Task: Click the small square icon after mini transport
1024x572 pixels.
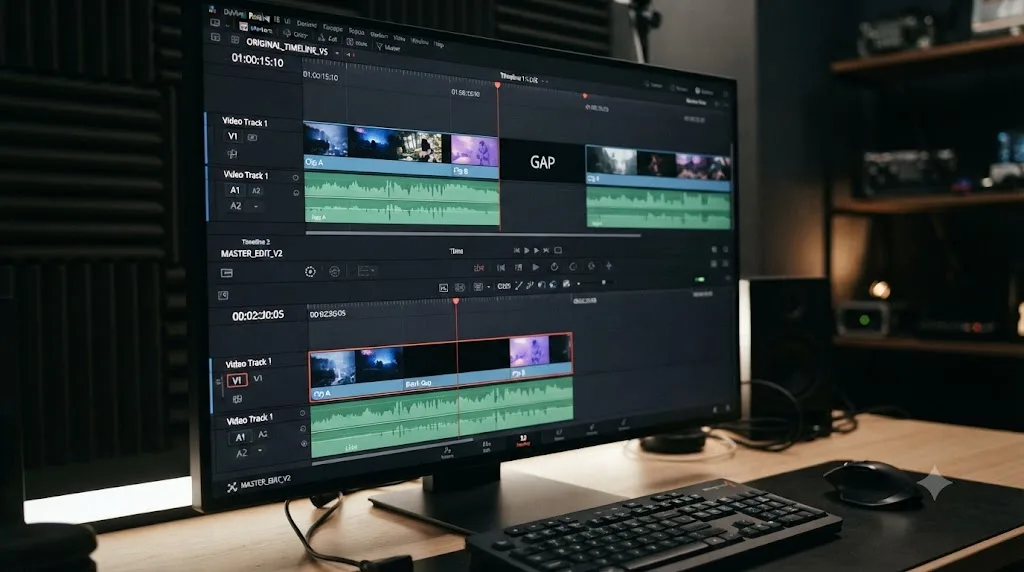Action: point(558,250)
